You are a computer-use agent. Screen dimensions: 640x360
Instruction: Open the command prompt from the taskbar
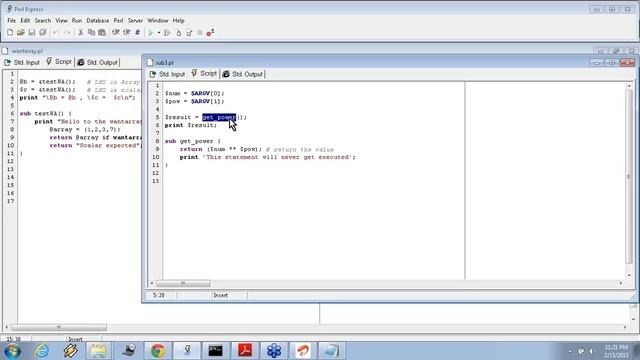pyautogui.click(x=216, y=351)
